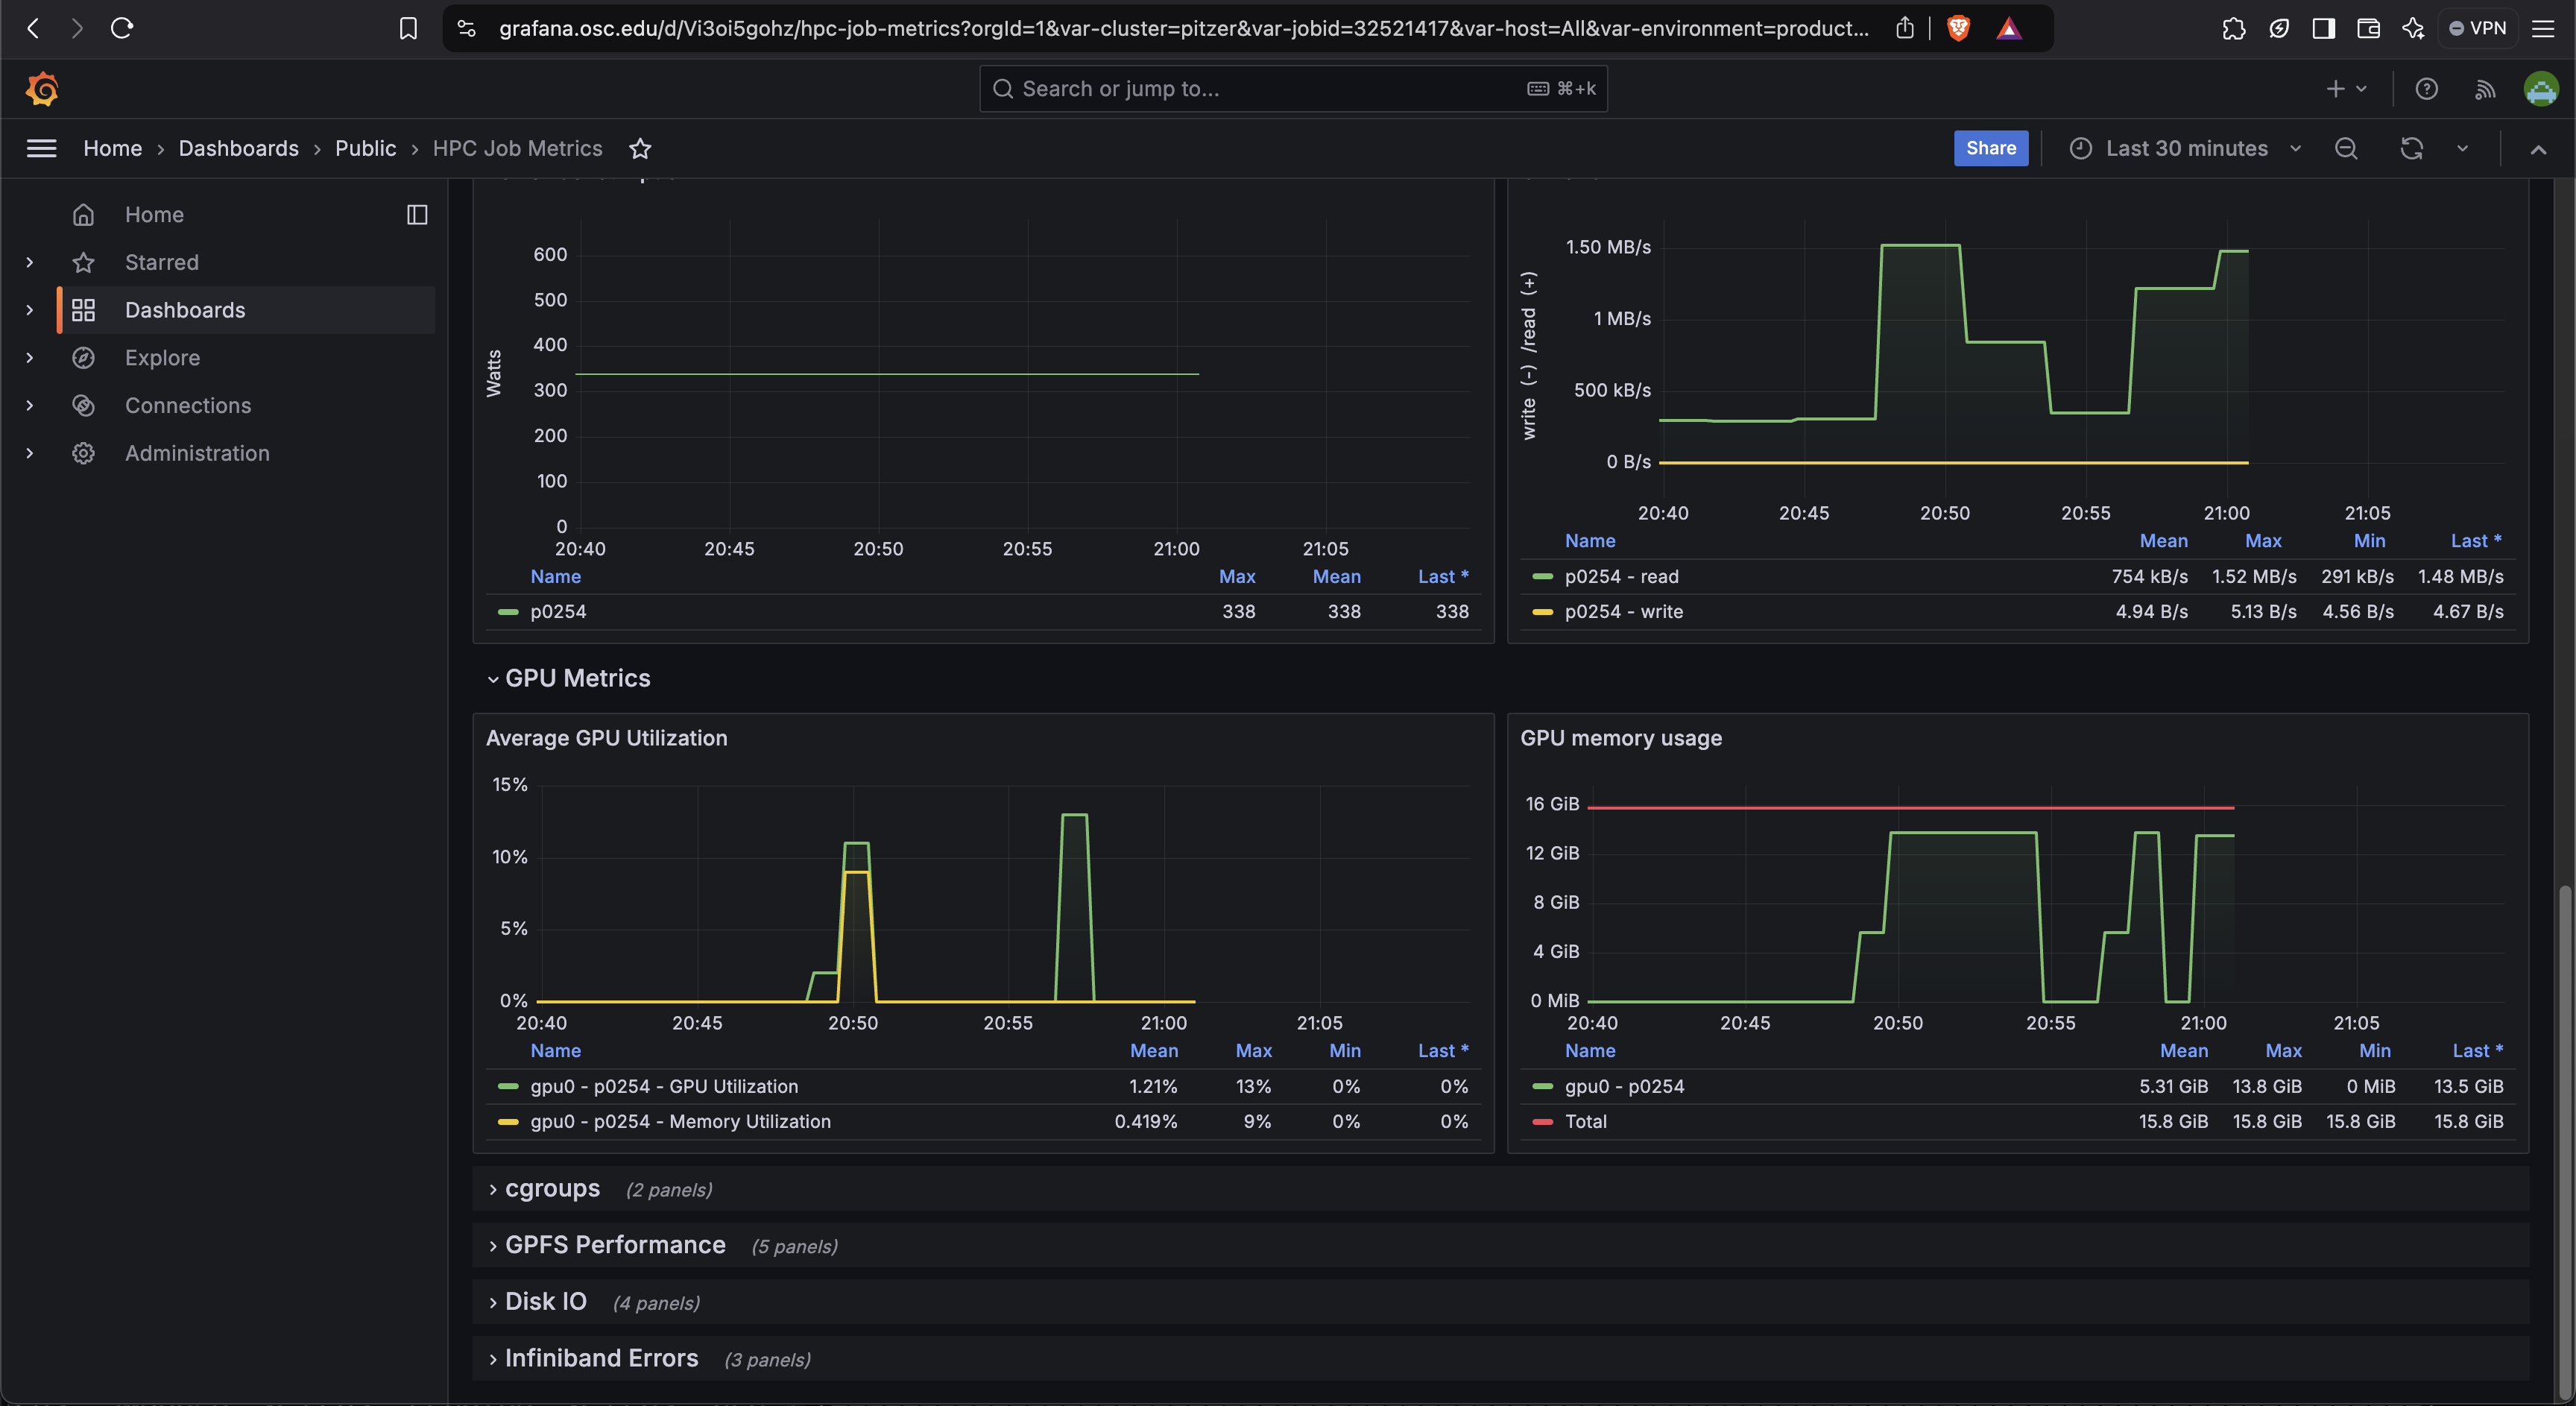The image size is (2576, 1406).
Task: Open the Brave wallet icon
Action: 2368,28
